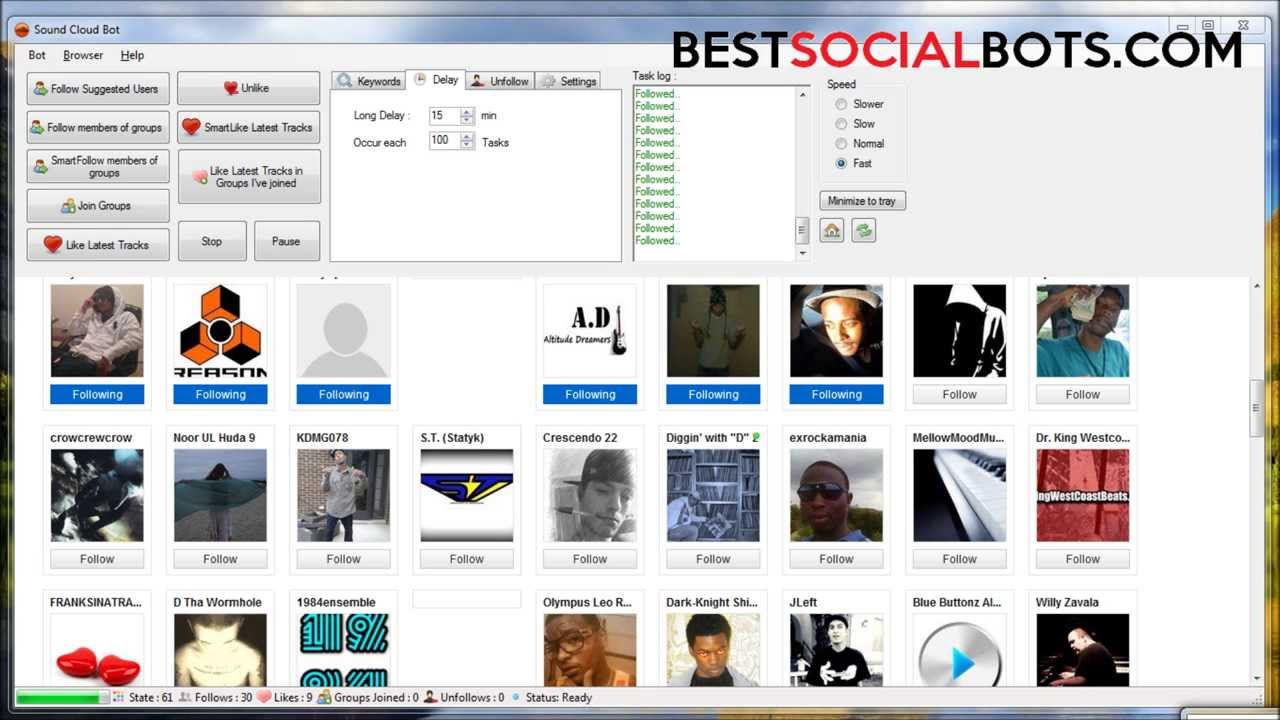Click the Likes heart icon in the status bar

coord(264,697)
